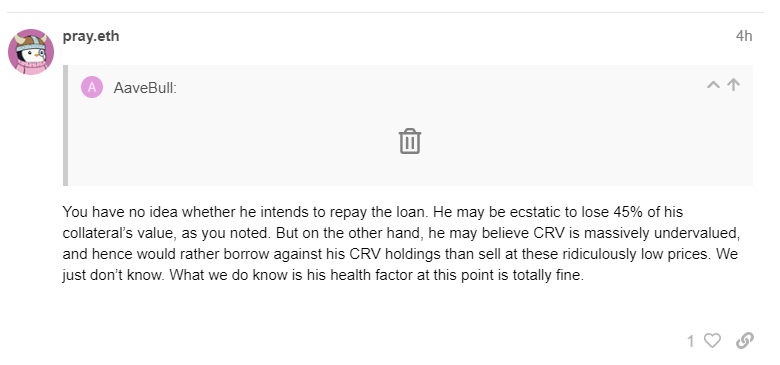
Task: Click the gray left border of quote
Action: [x=65, y=125]
